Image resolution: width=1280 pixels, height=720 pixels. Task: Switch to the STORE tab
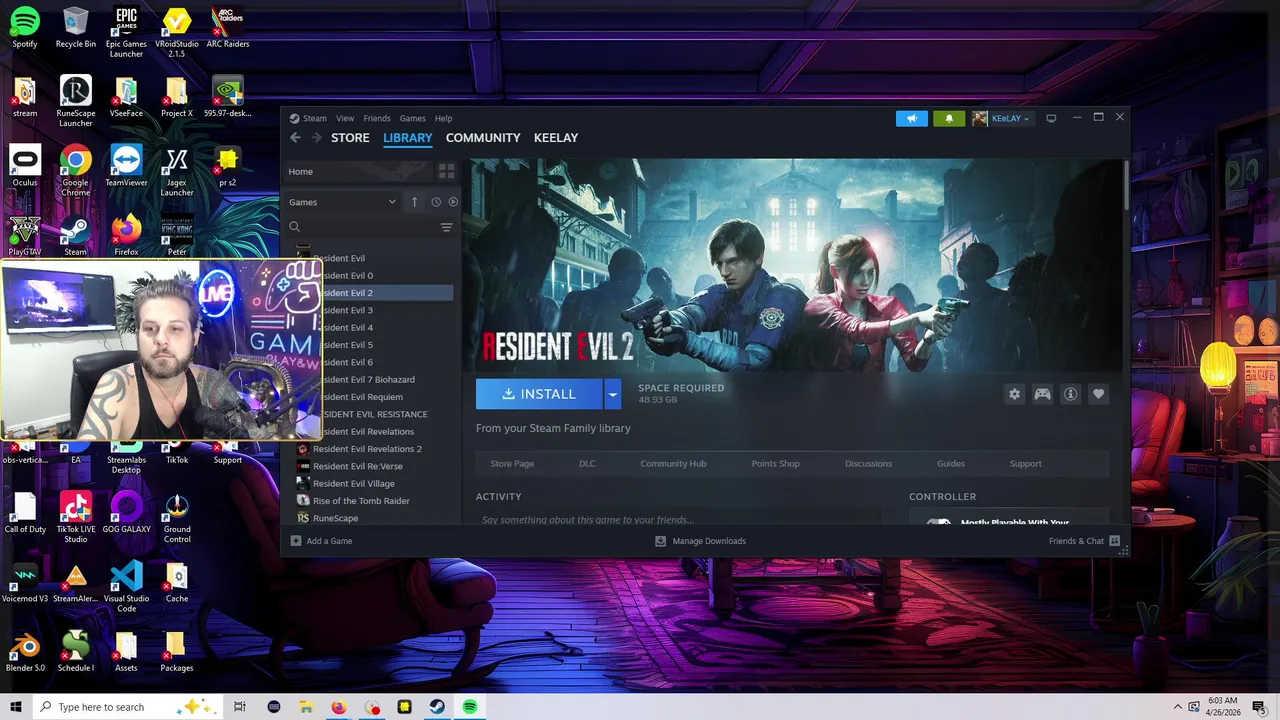[x=350, y=138]
